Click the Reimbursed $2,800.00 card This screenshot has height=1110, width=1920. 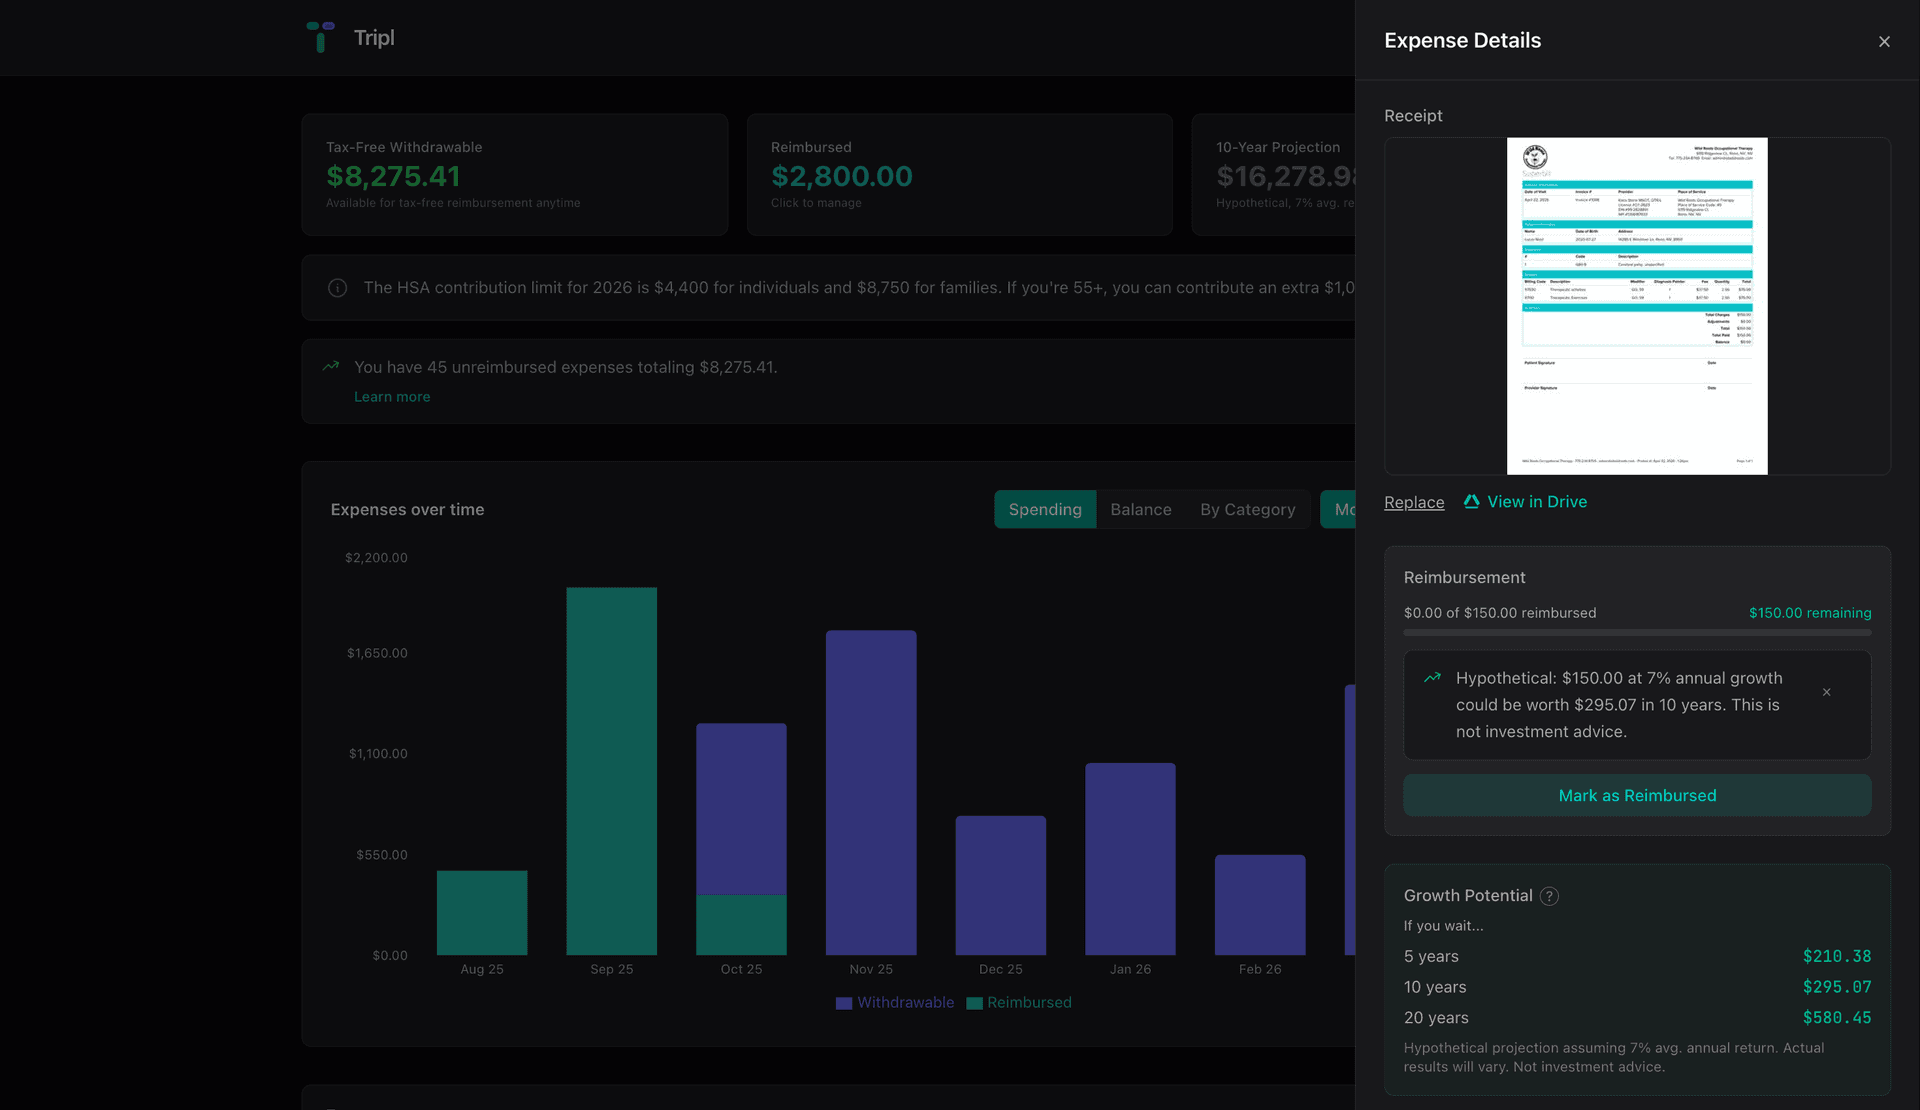[x=959, y=174]
